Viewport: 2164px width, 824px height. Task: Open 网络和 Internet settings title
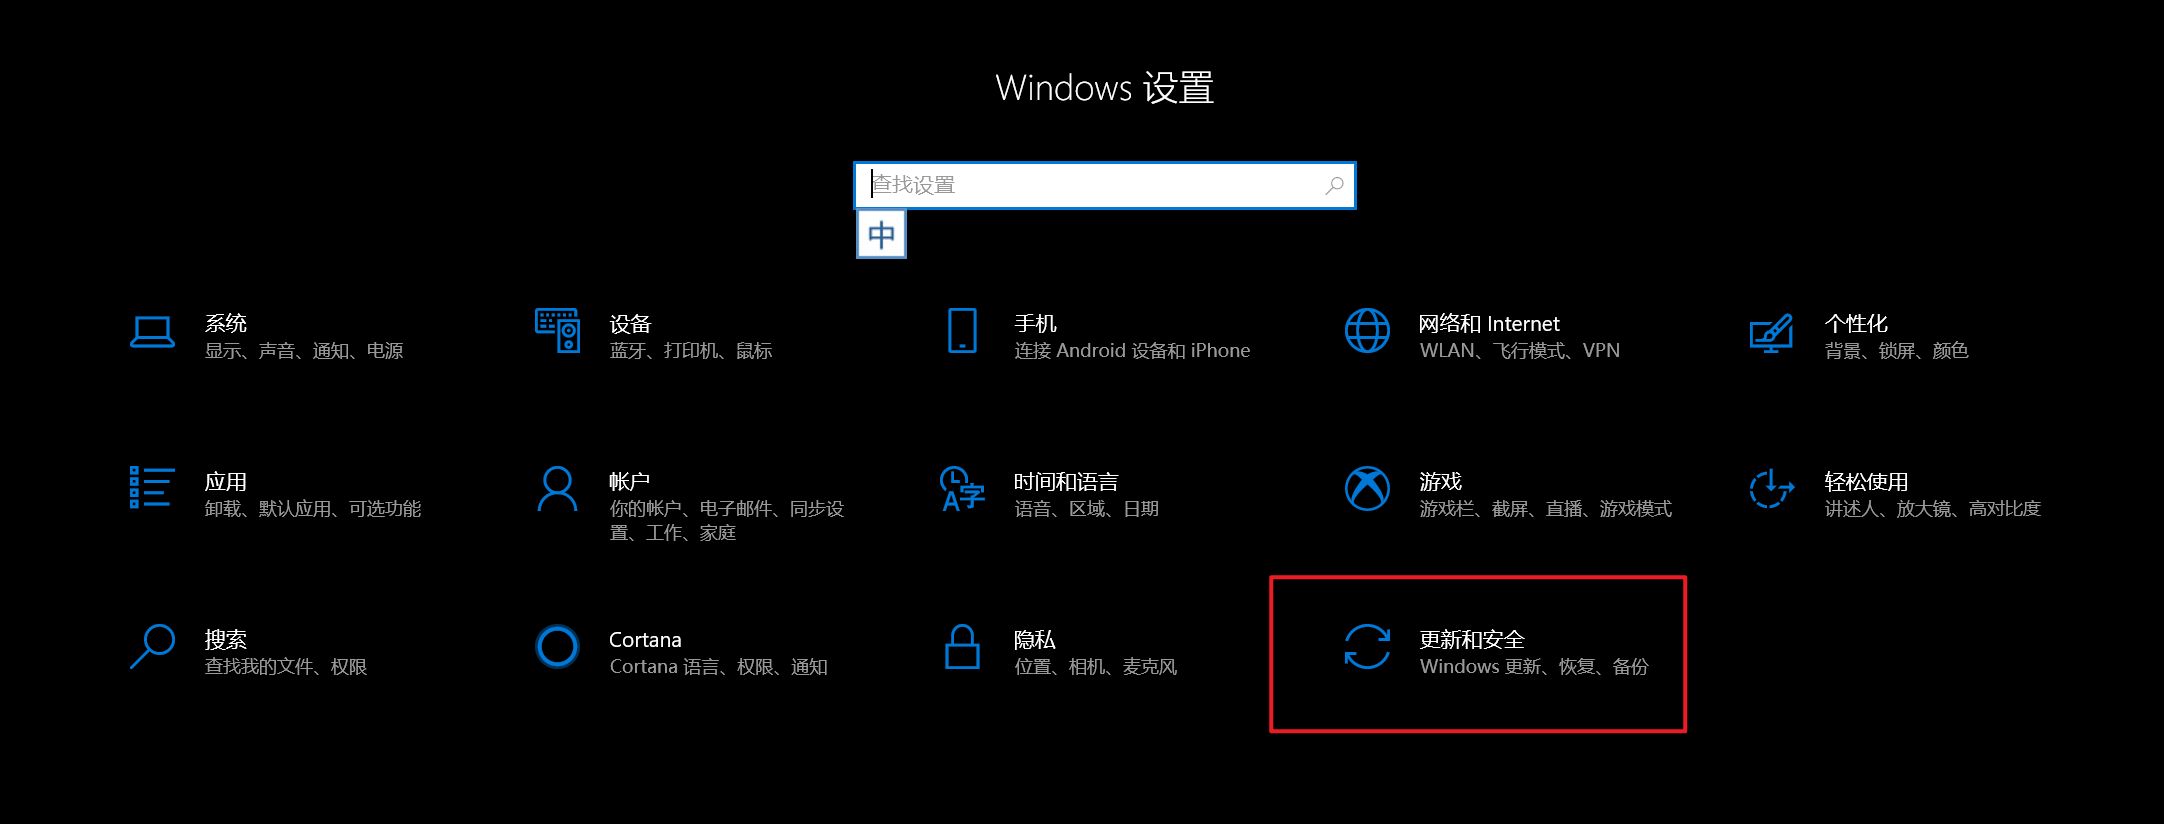1489,323
